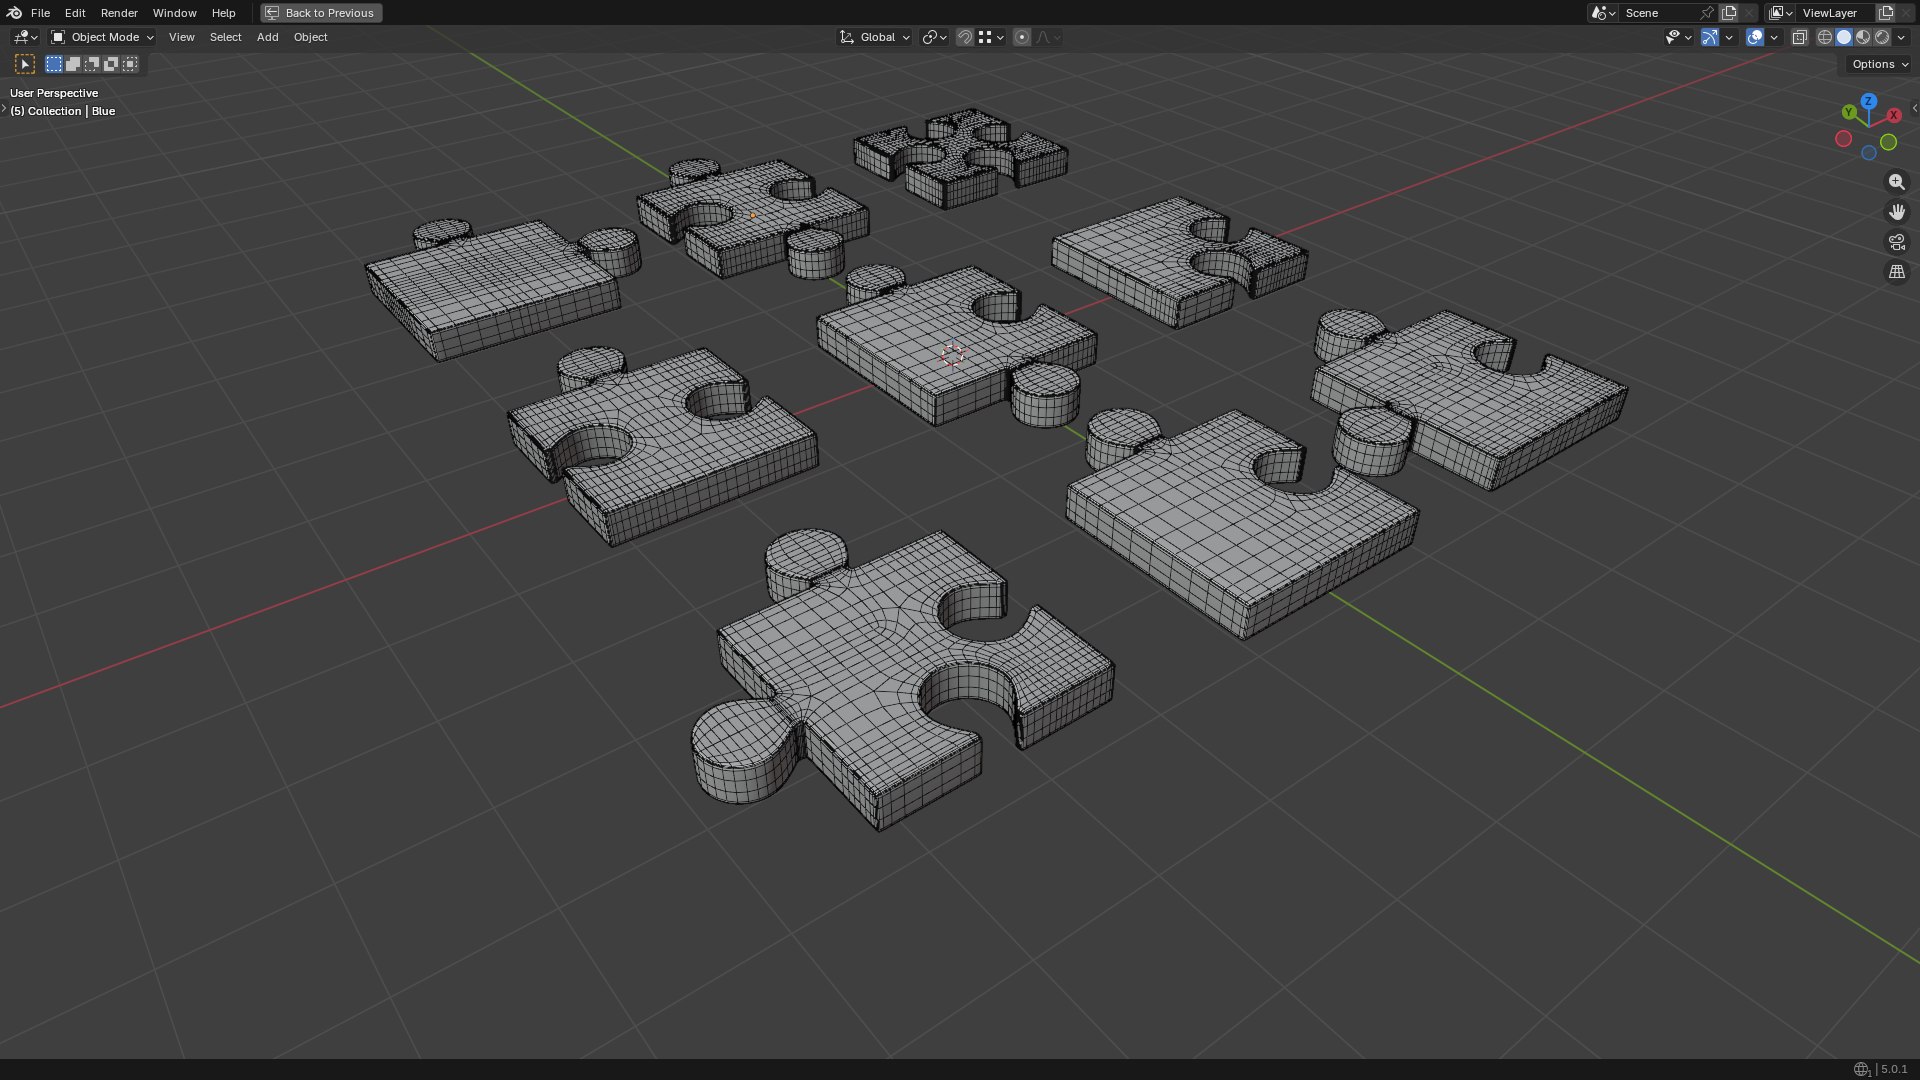Choose subtract-selection mode icon
The image size is (1920, 1080).
click(92, 64)
